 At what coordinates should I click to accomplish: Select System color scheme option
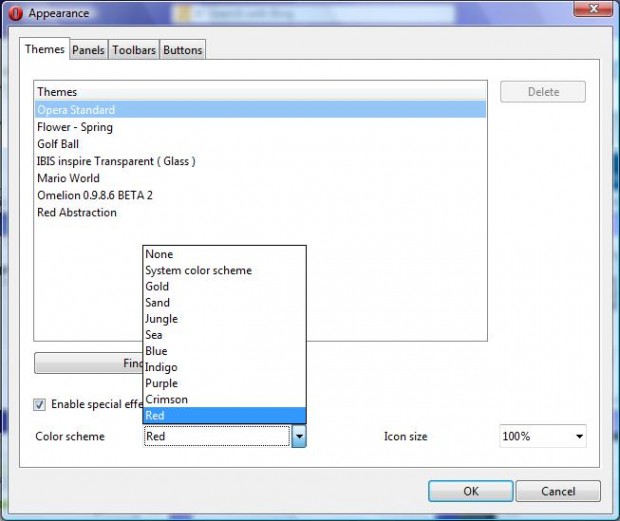point(224,270)
